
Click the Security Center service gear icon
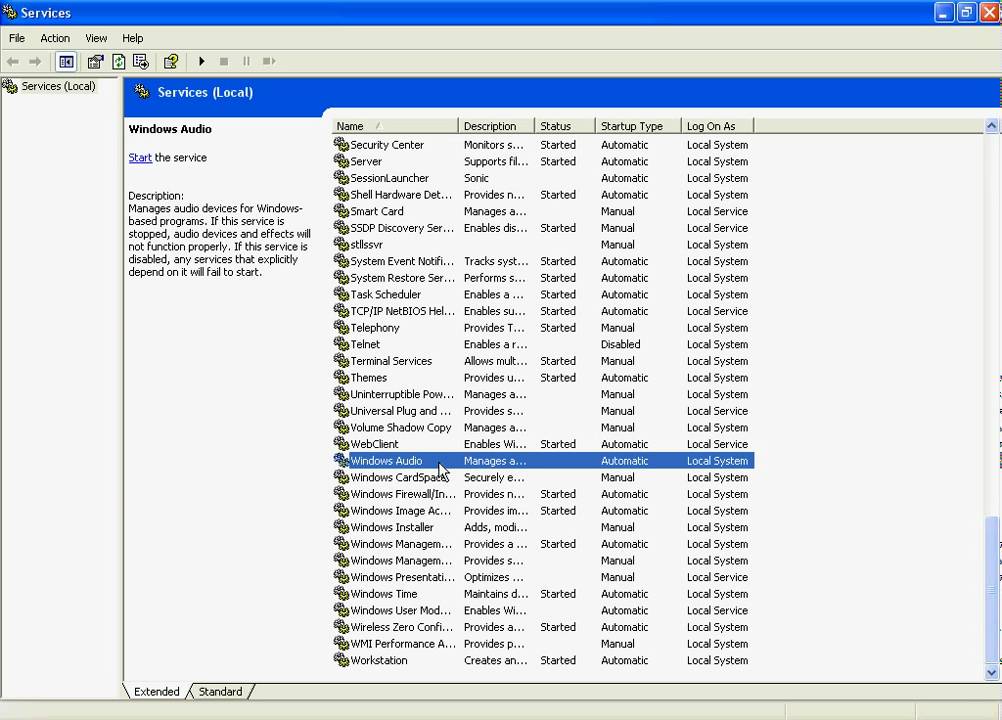pyautogui.click(x=341, y=144)
